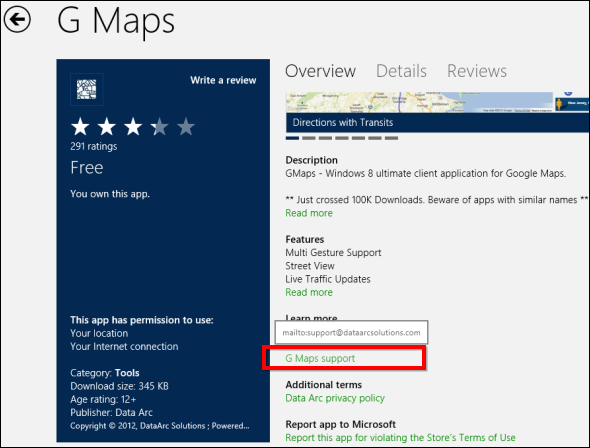Click the fourth half-filled rating star
The width and height of the screenshot is (590, 448).
159,127
